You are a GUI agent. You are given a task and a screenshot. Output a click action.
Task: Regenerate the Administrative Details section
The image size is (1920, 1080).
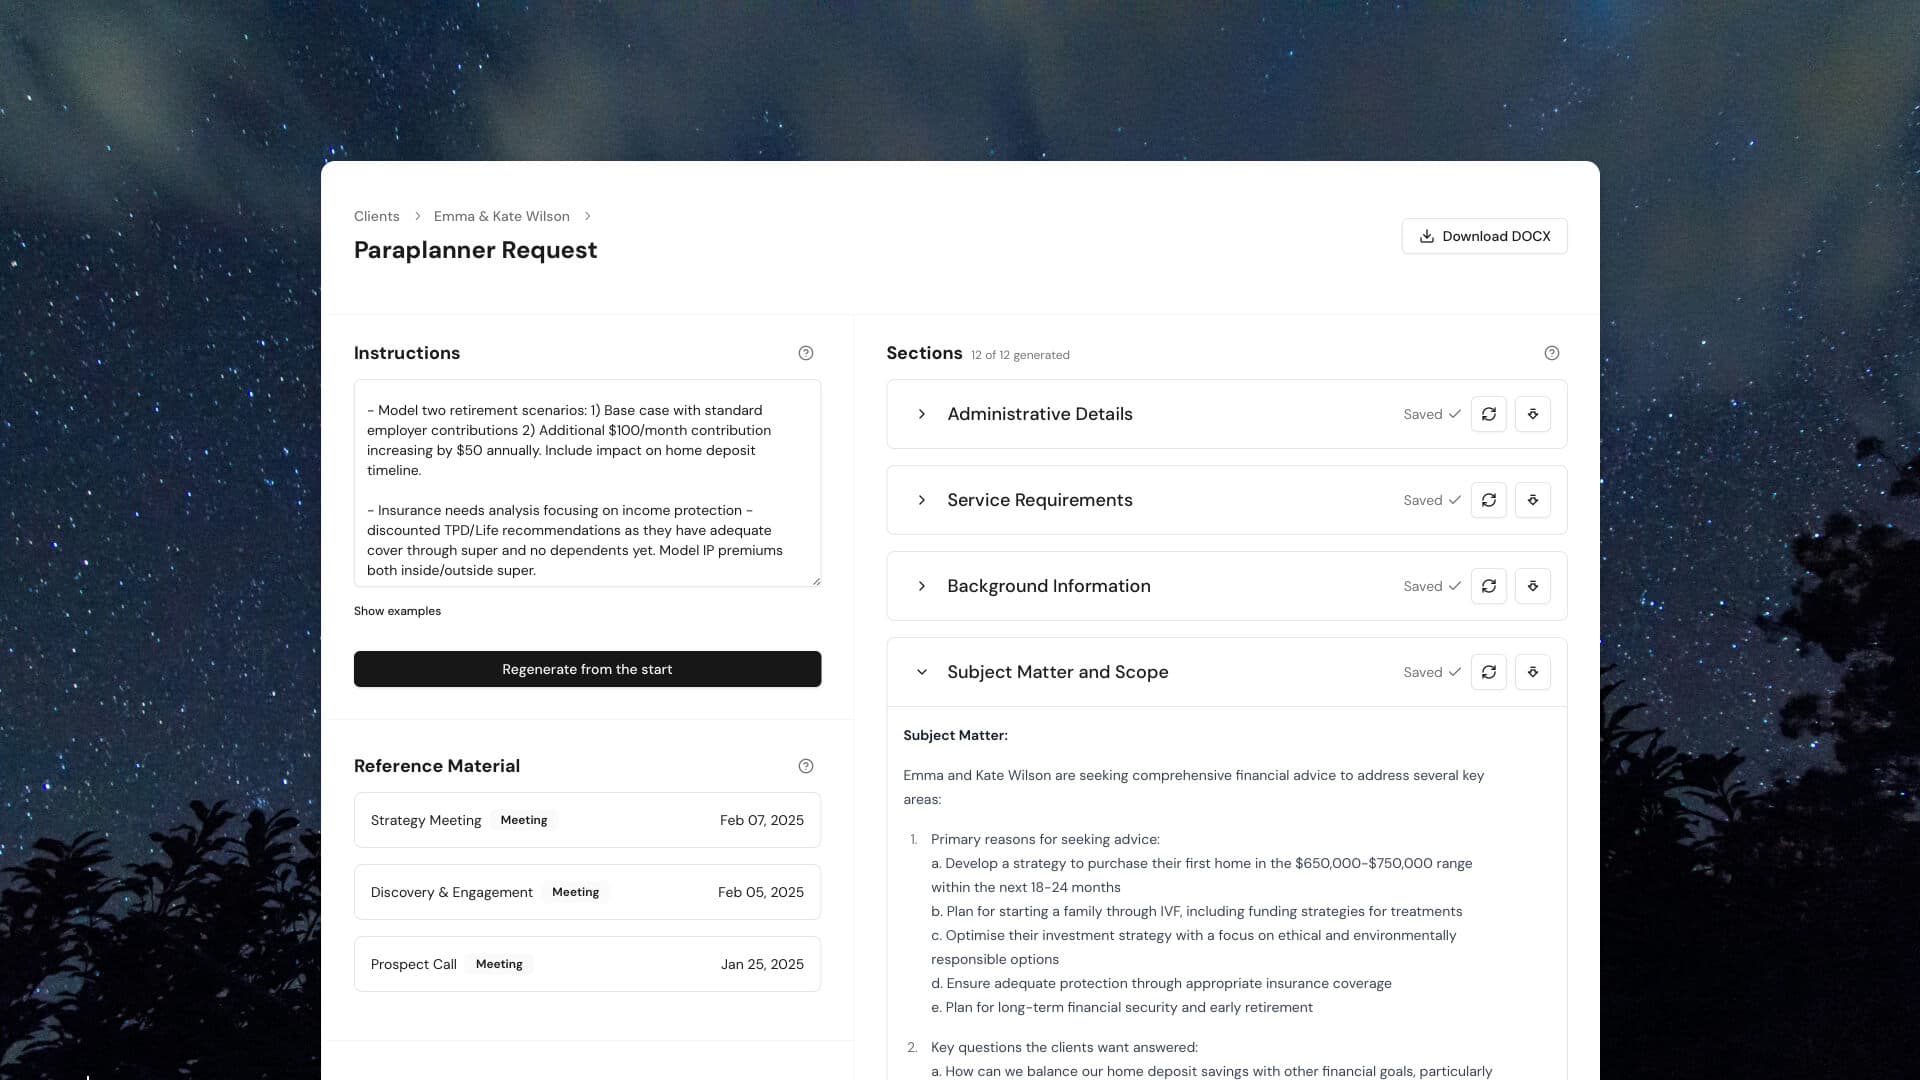click(1489, 414)
